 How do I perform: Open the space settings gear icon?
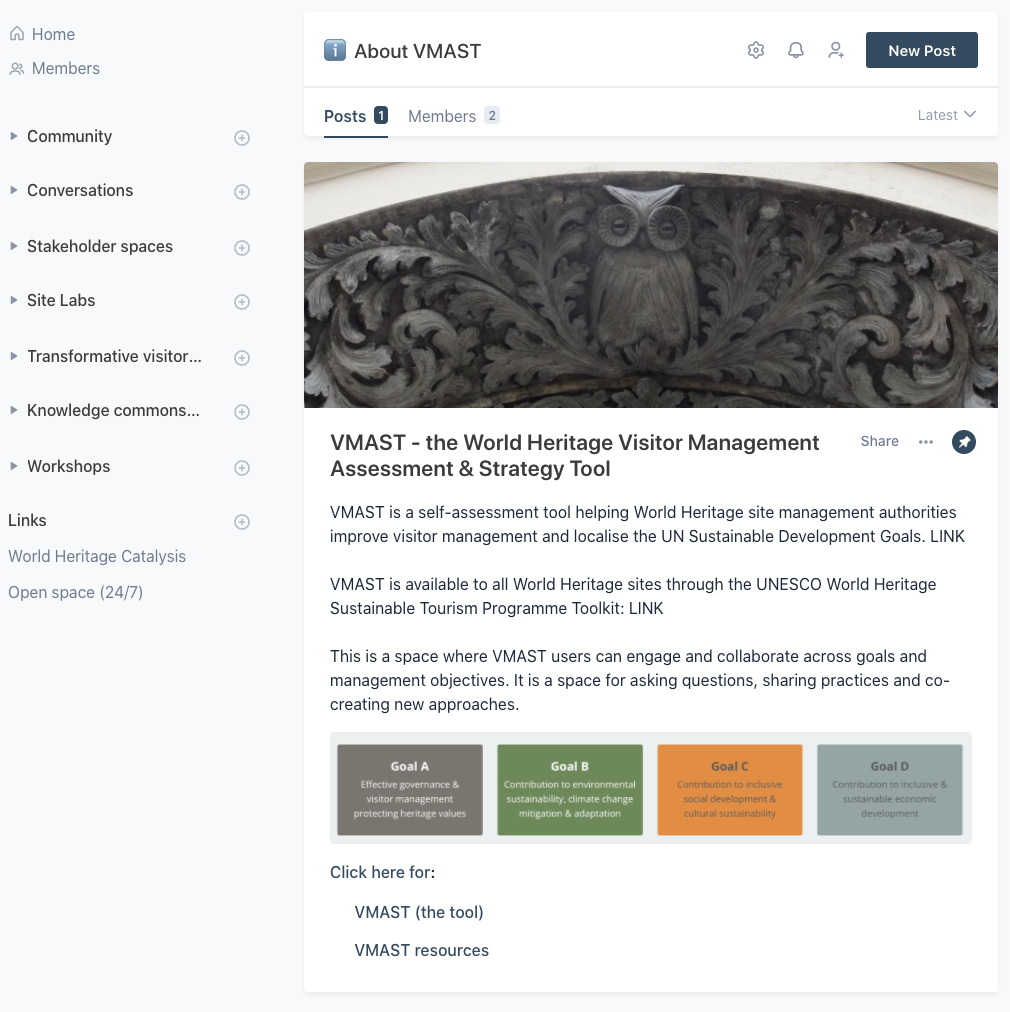point(756,50)
